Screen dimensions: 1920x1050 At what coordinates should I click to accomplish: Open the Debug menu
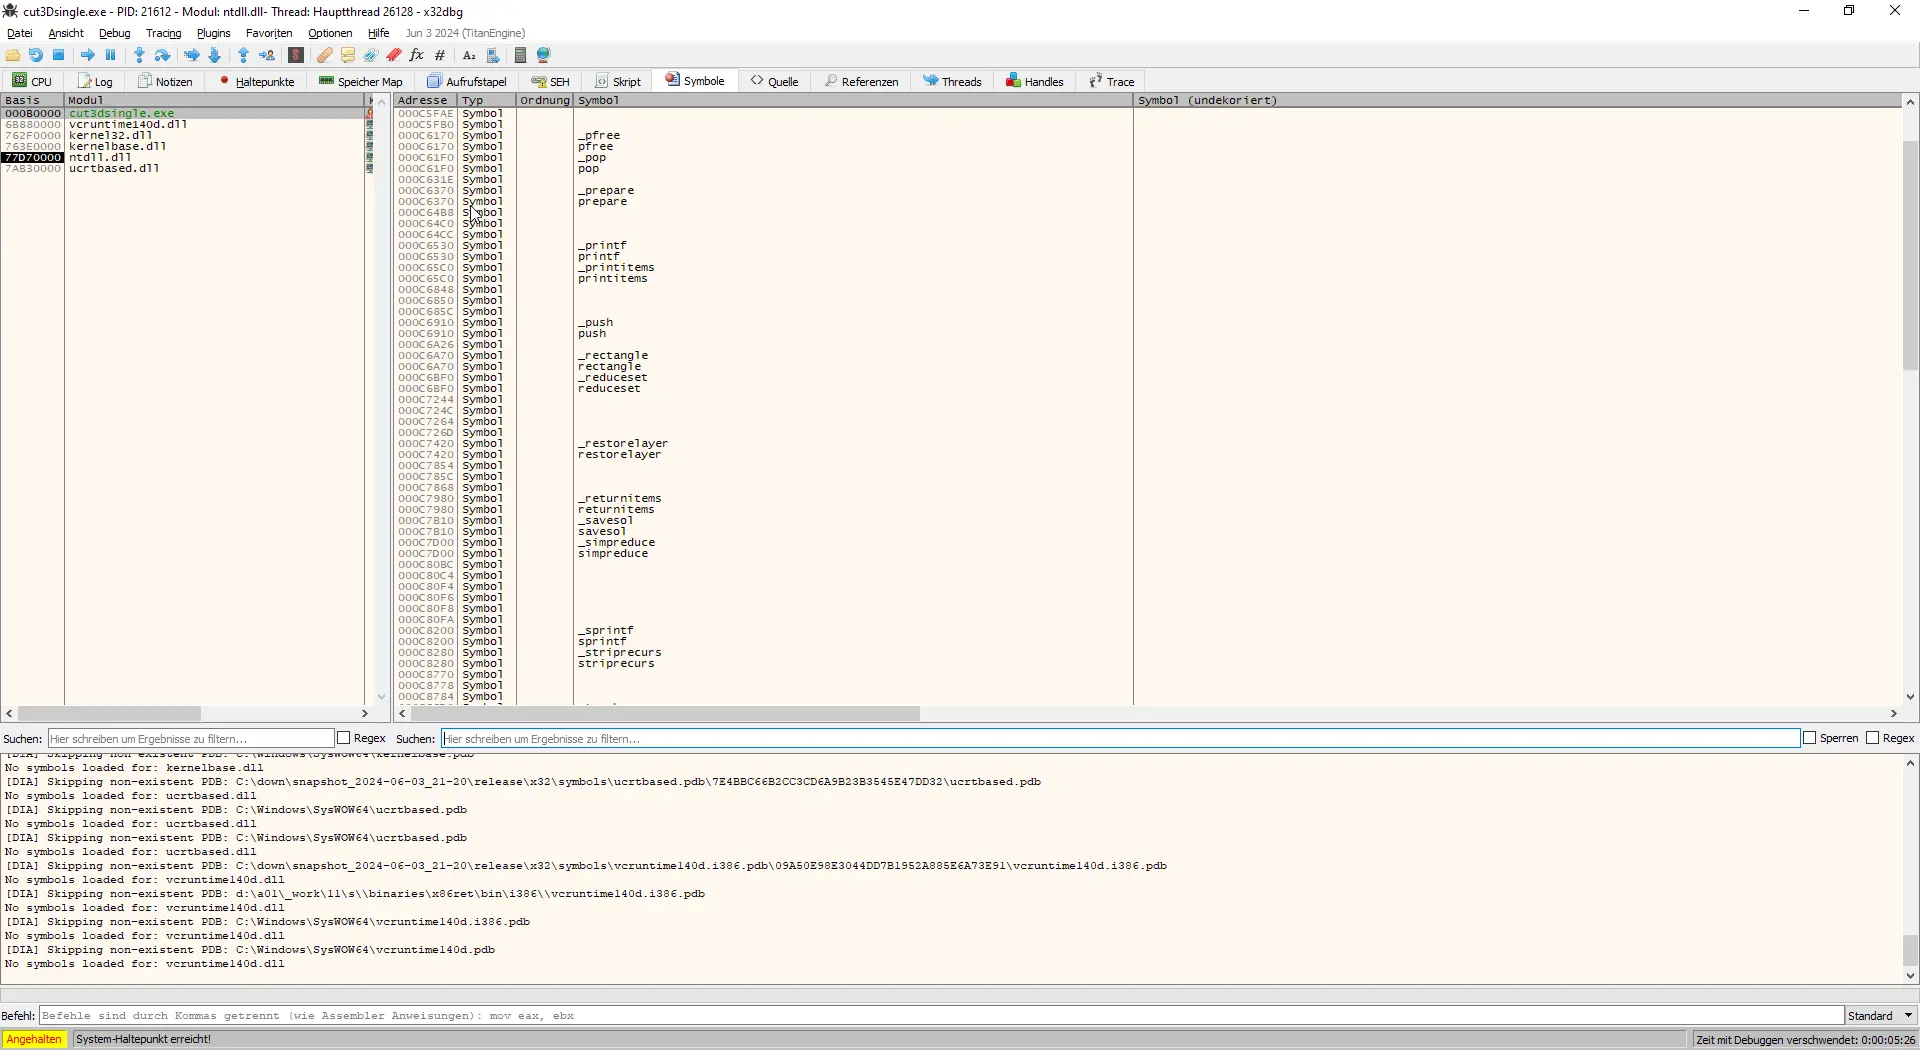[x=115, y=33]
